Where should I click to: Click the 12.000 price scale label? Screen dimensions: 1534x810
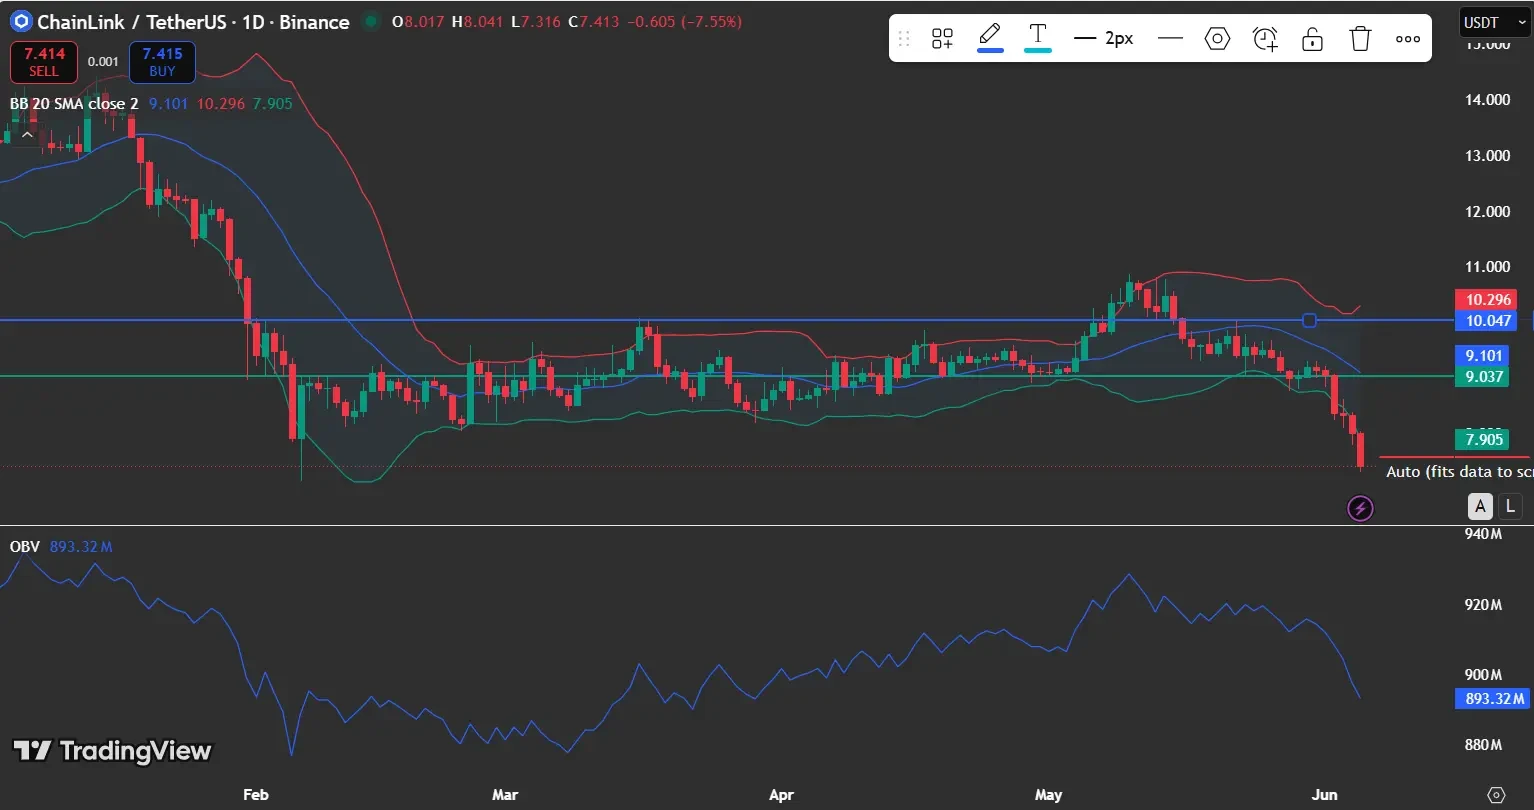pyautogui.click(x=1488, y=212)
